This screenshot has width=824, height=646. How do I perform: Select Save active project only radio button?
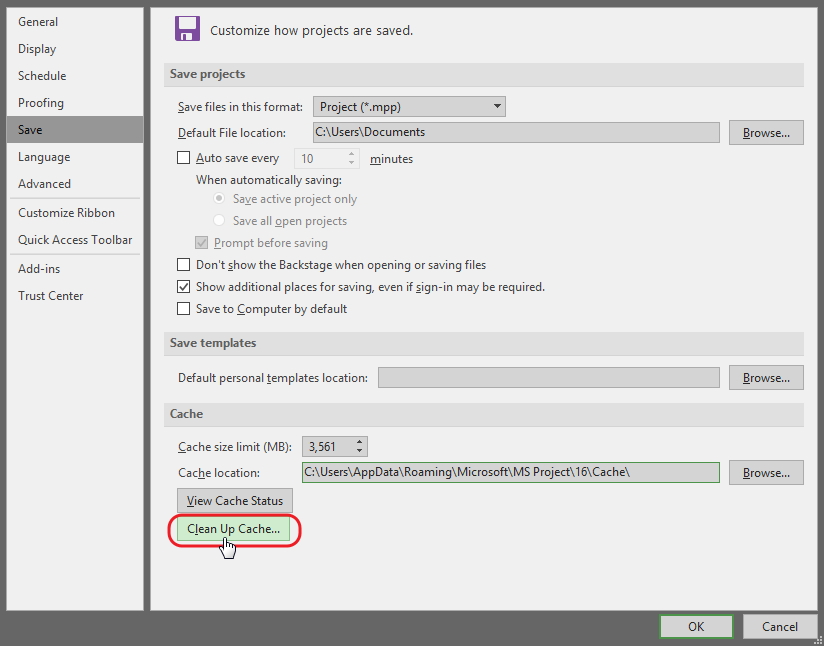pyautogui.click(x=219, y=198)
